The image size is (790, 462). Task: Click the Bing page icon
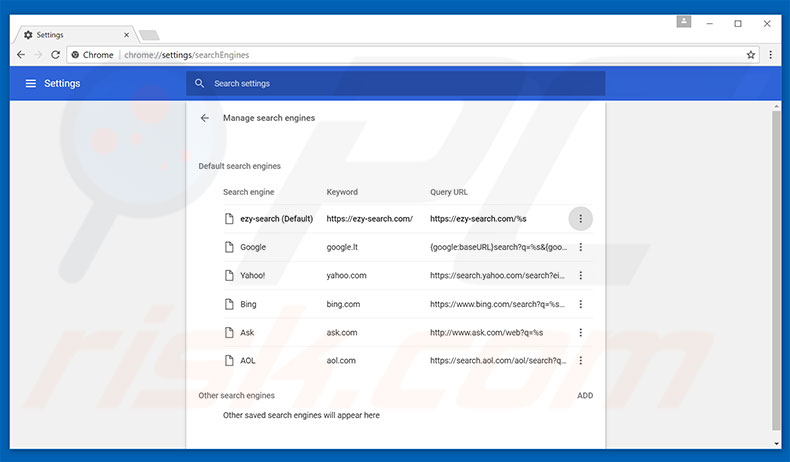tap(229, 304)
